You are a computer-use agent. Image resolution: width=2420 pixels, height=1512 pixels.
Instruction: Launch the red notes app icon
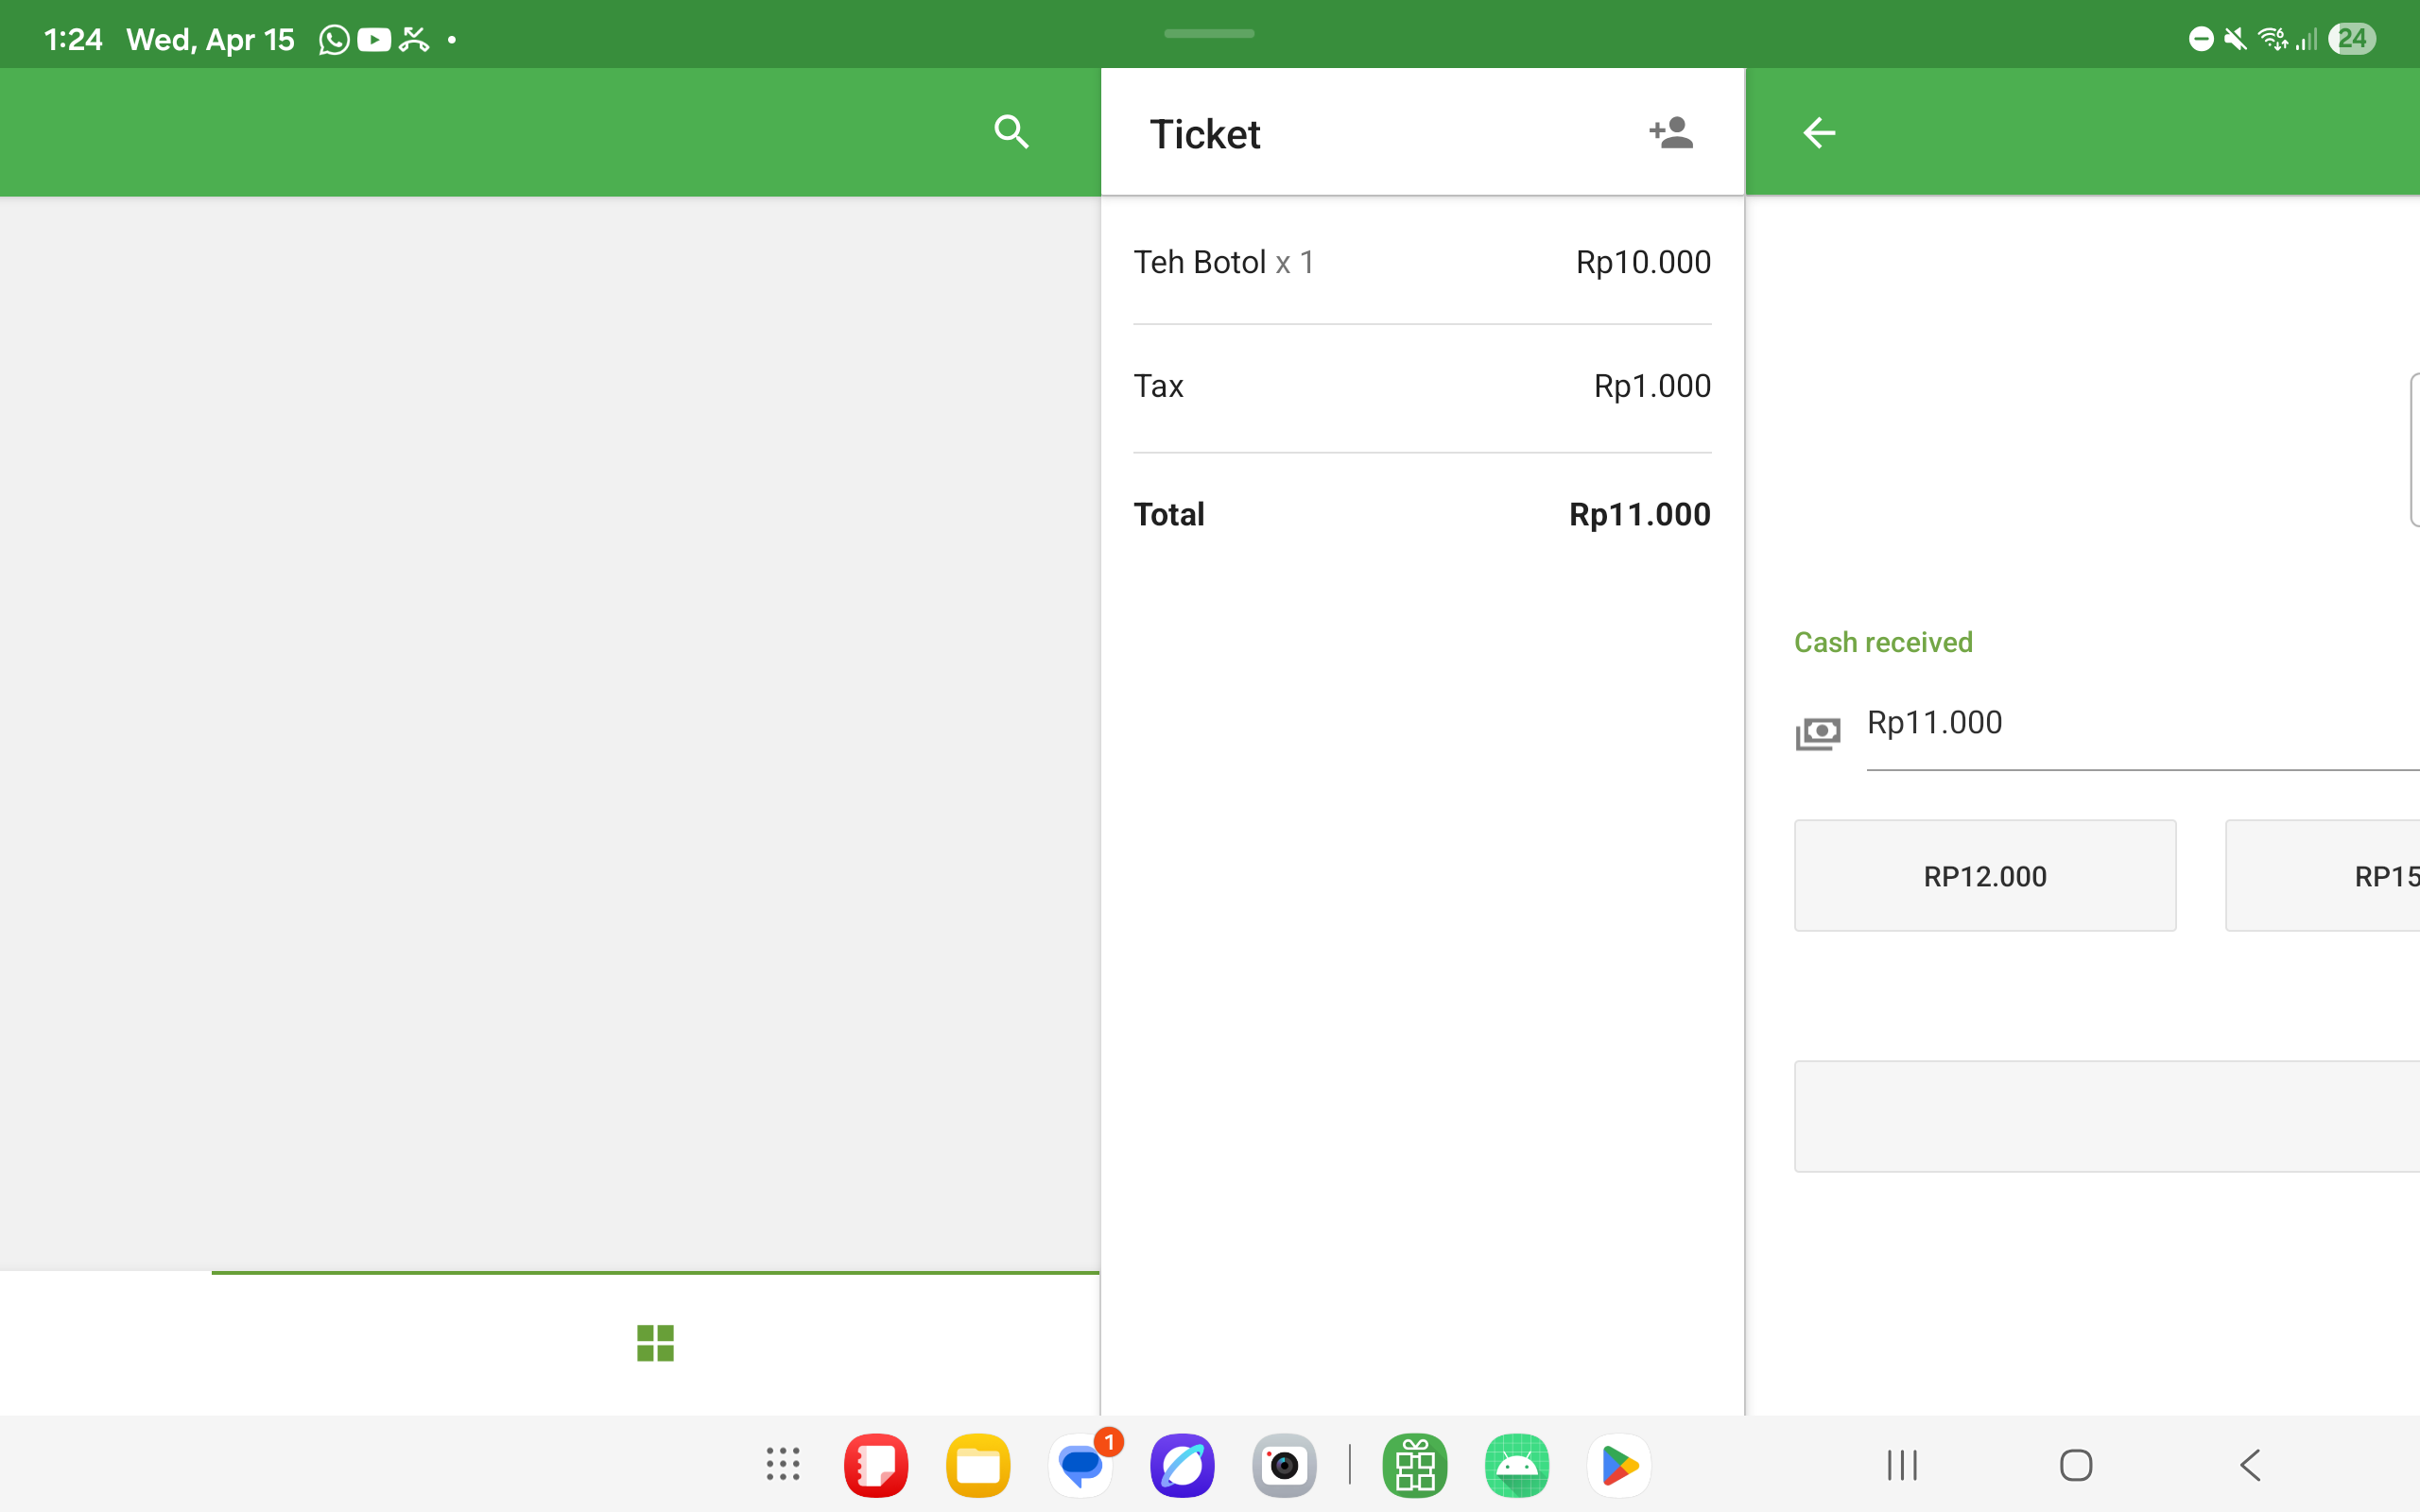876,1465
